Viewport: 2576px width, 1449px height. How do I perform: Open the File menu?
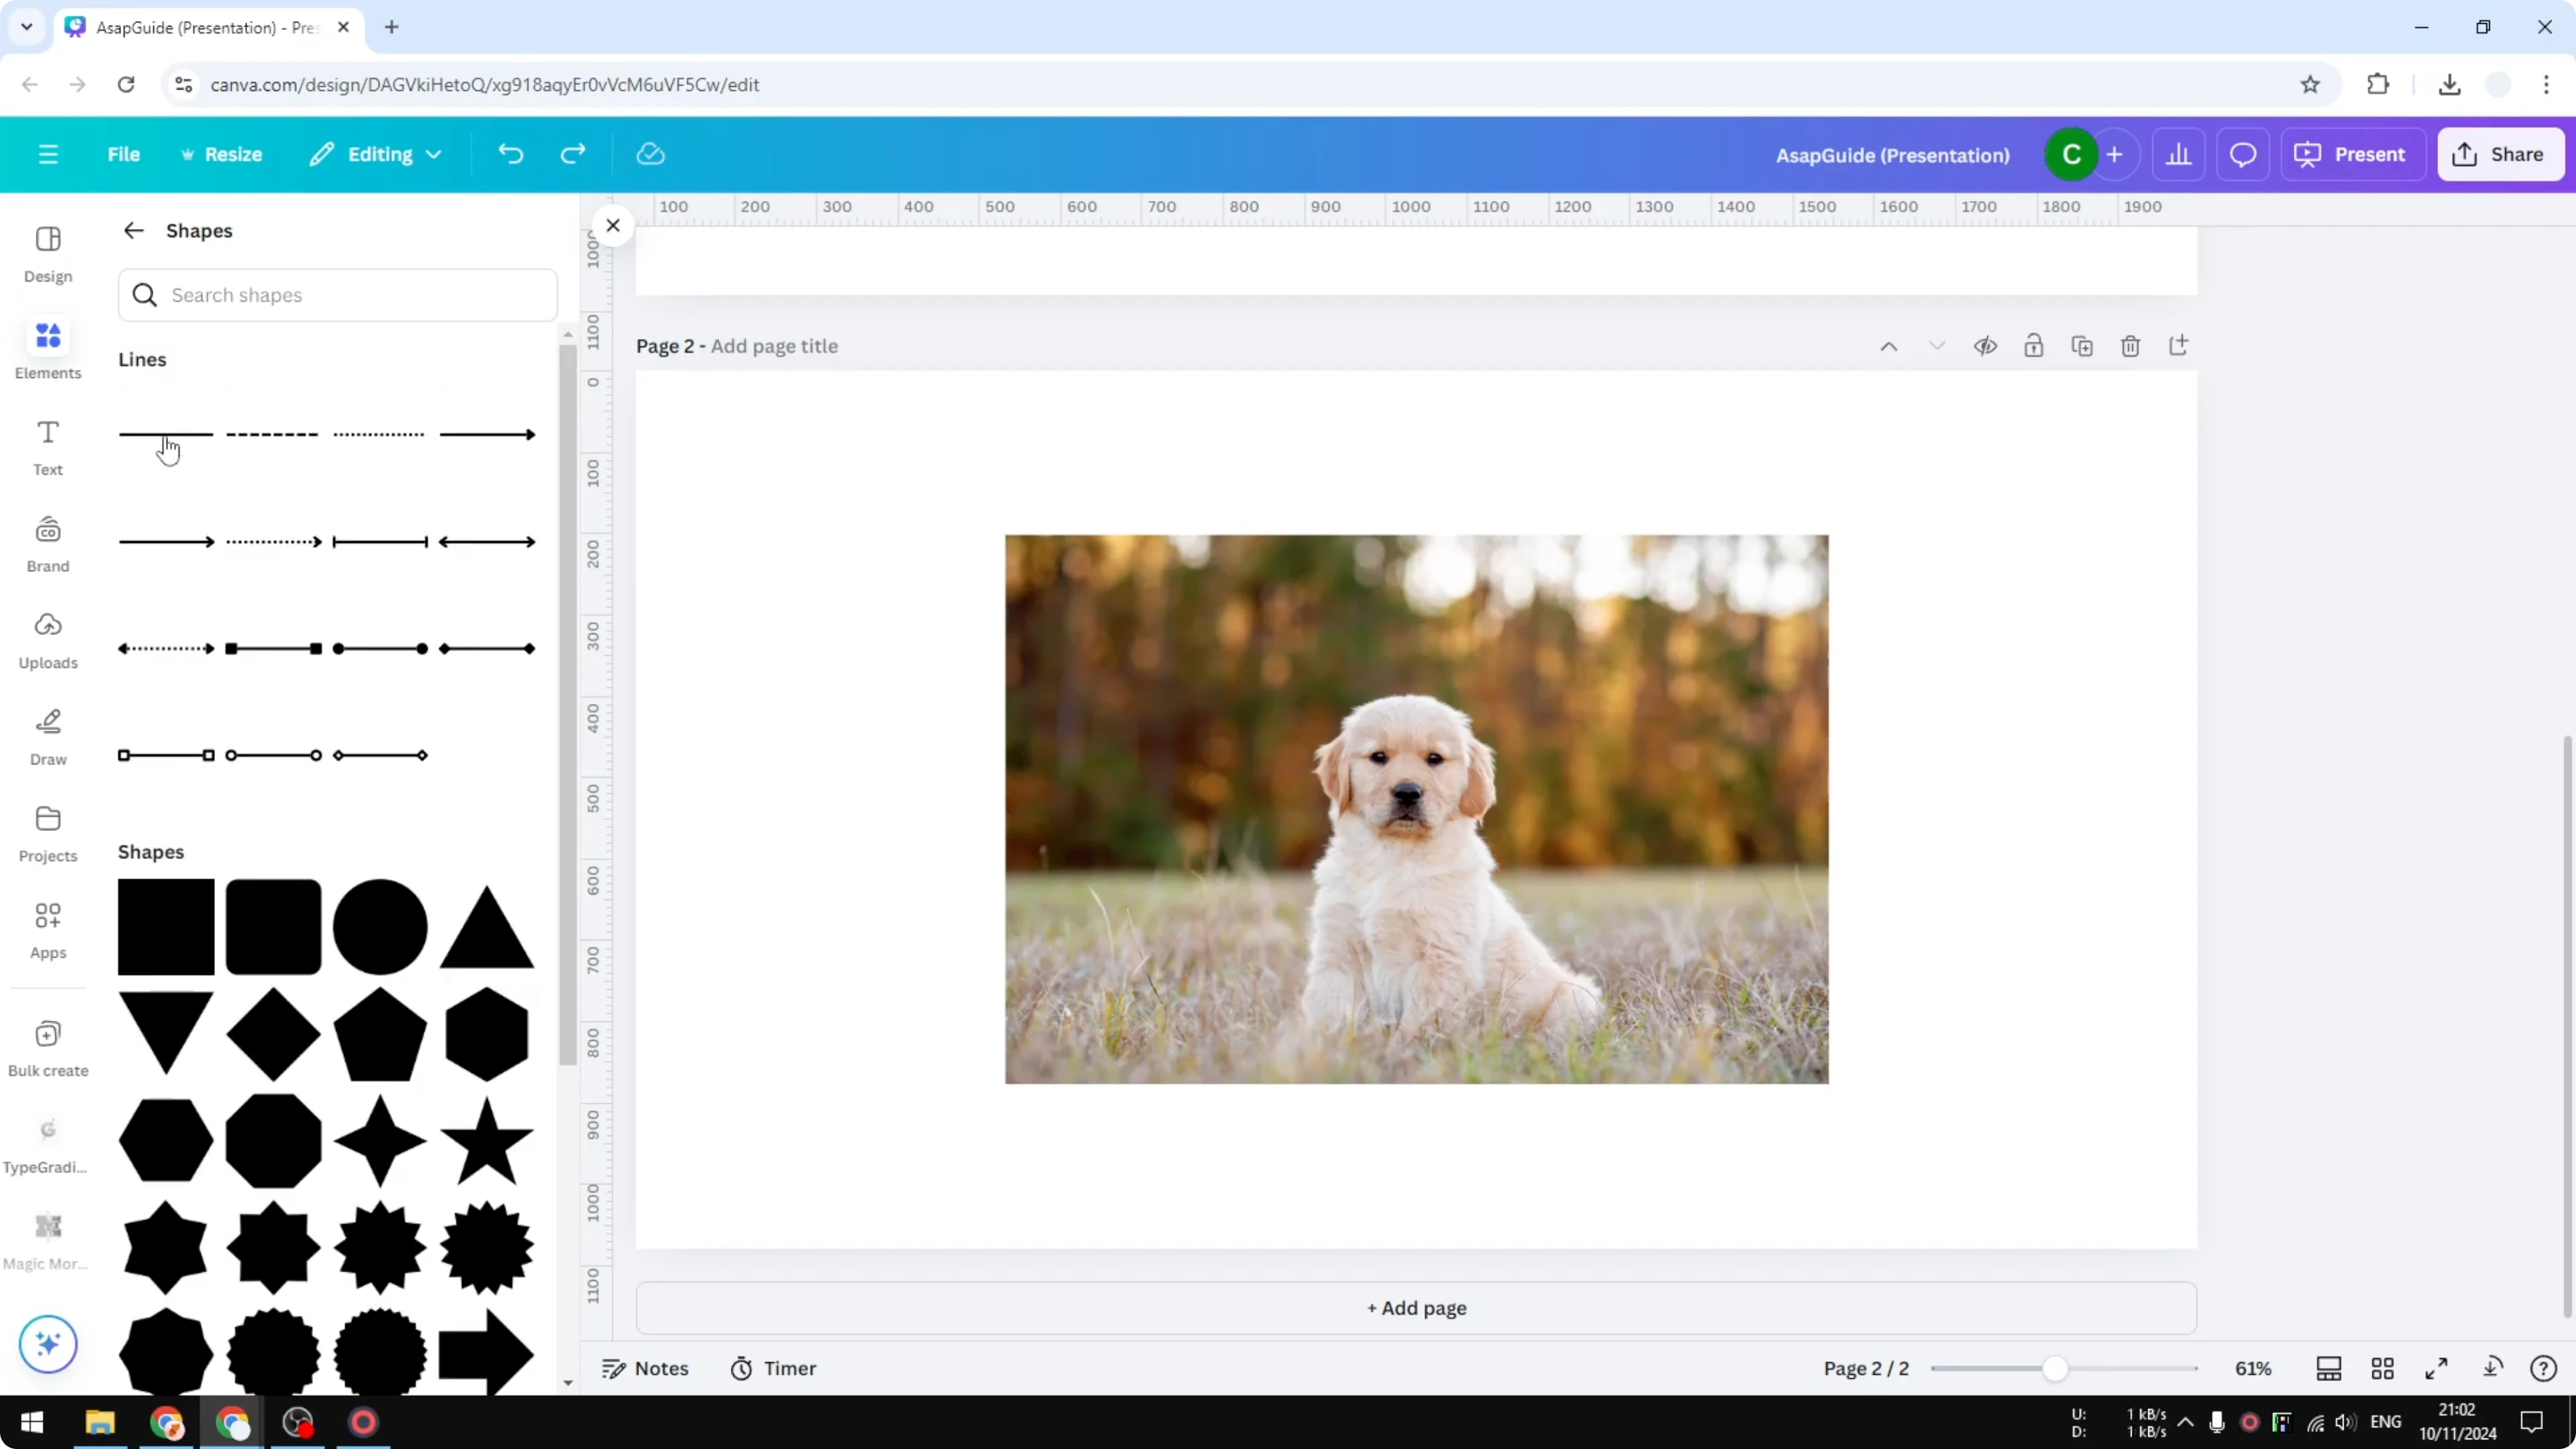click(x=124, y=154)
